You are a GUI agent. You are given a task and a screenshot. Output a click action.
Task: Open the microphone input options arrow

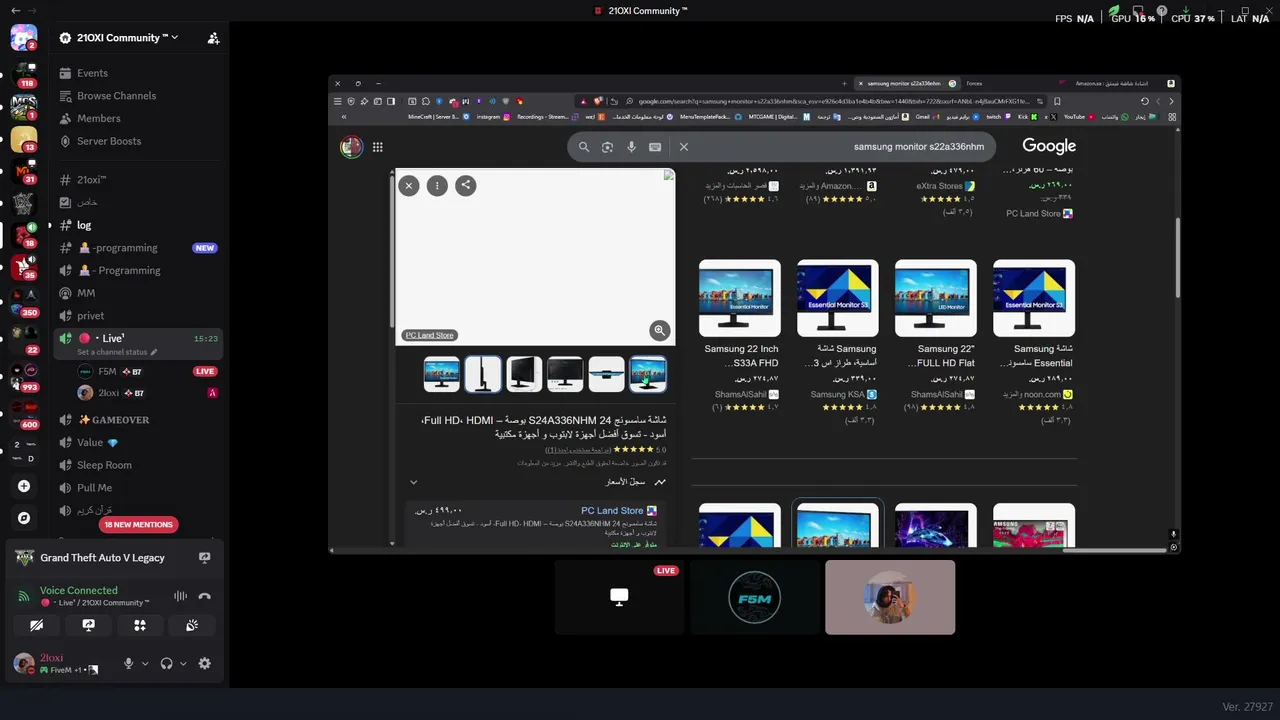tap(145, 663)
